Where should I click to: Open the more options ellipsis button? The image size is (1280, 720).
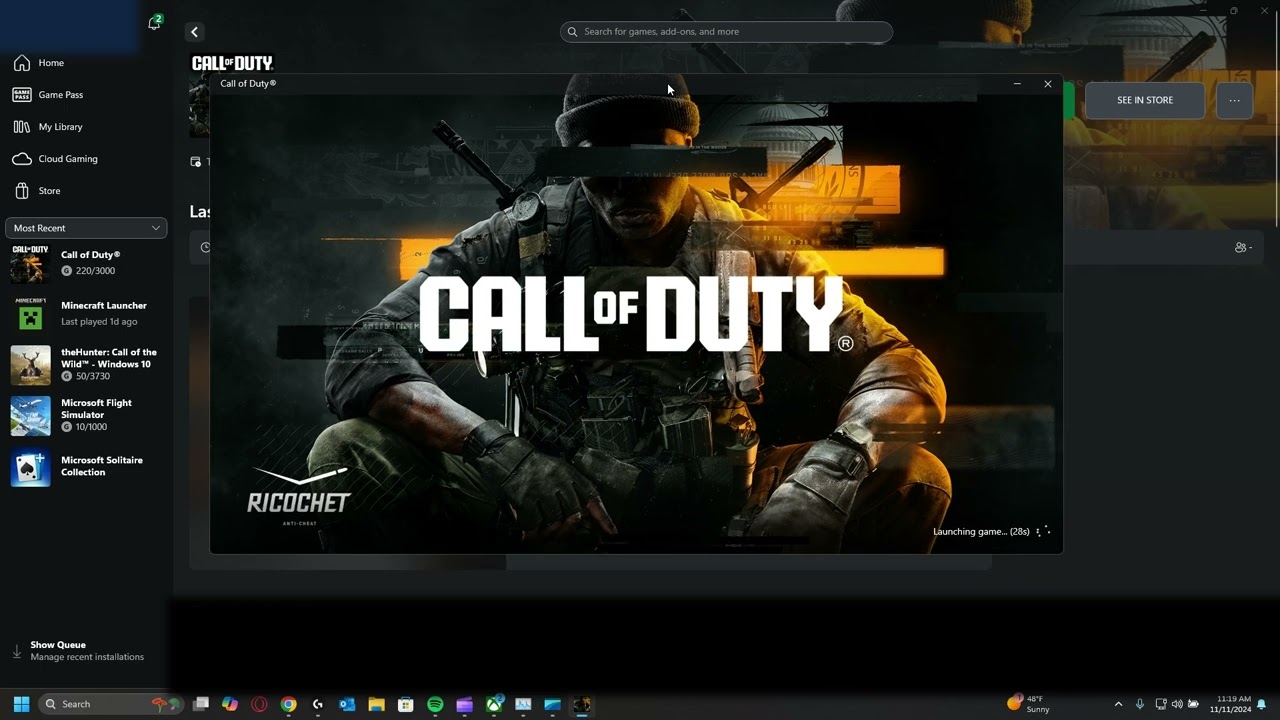(1234, 100)
